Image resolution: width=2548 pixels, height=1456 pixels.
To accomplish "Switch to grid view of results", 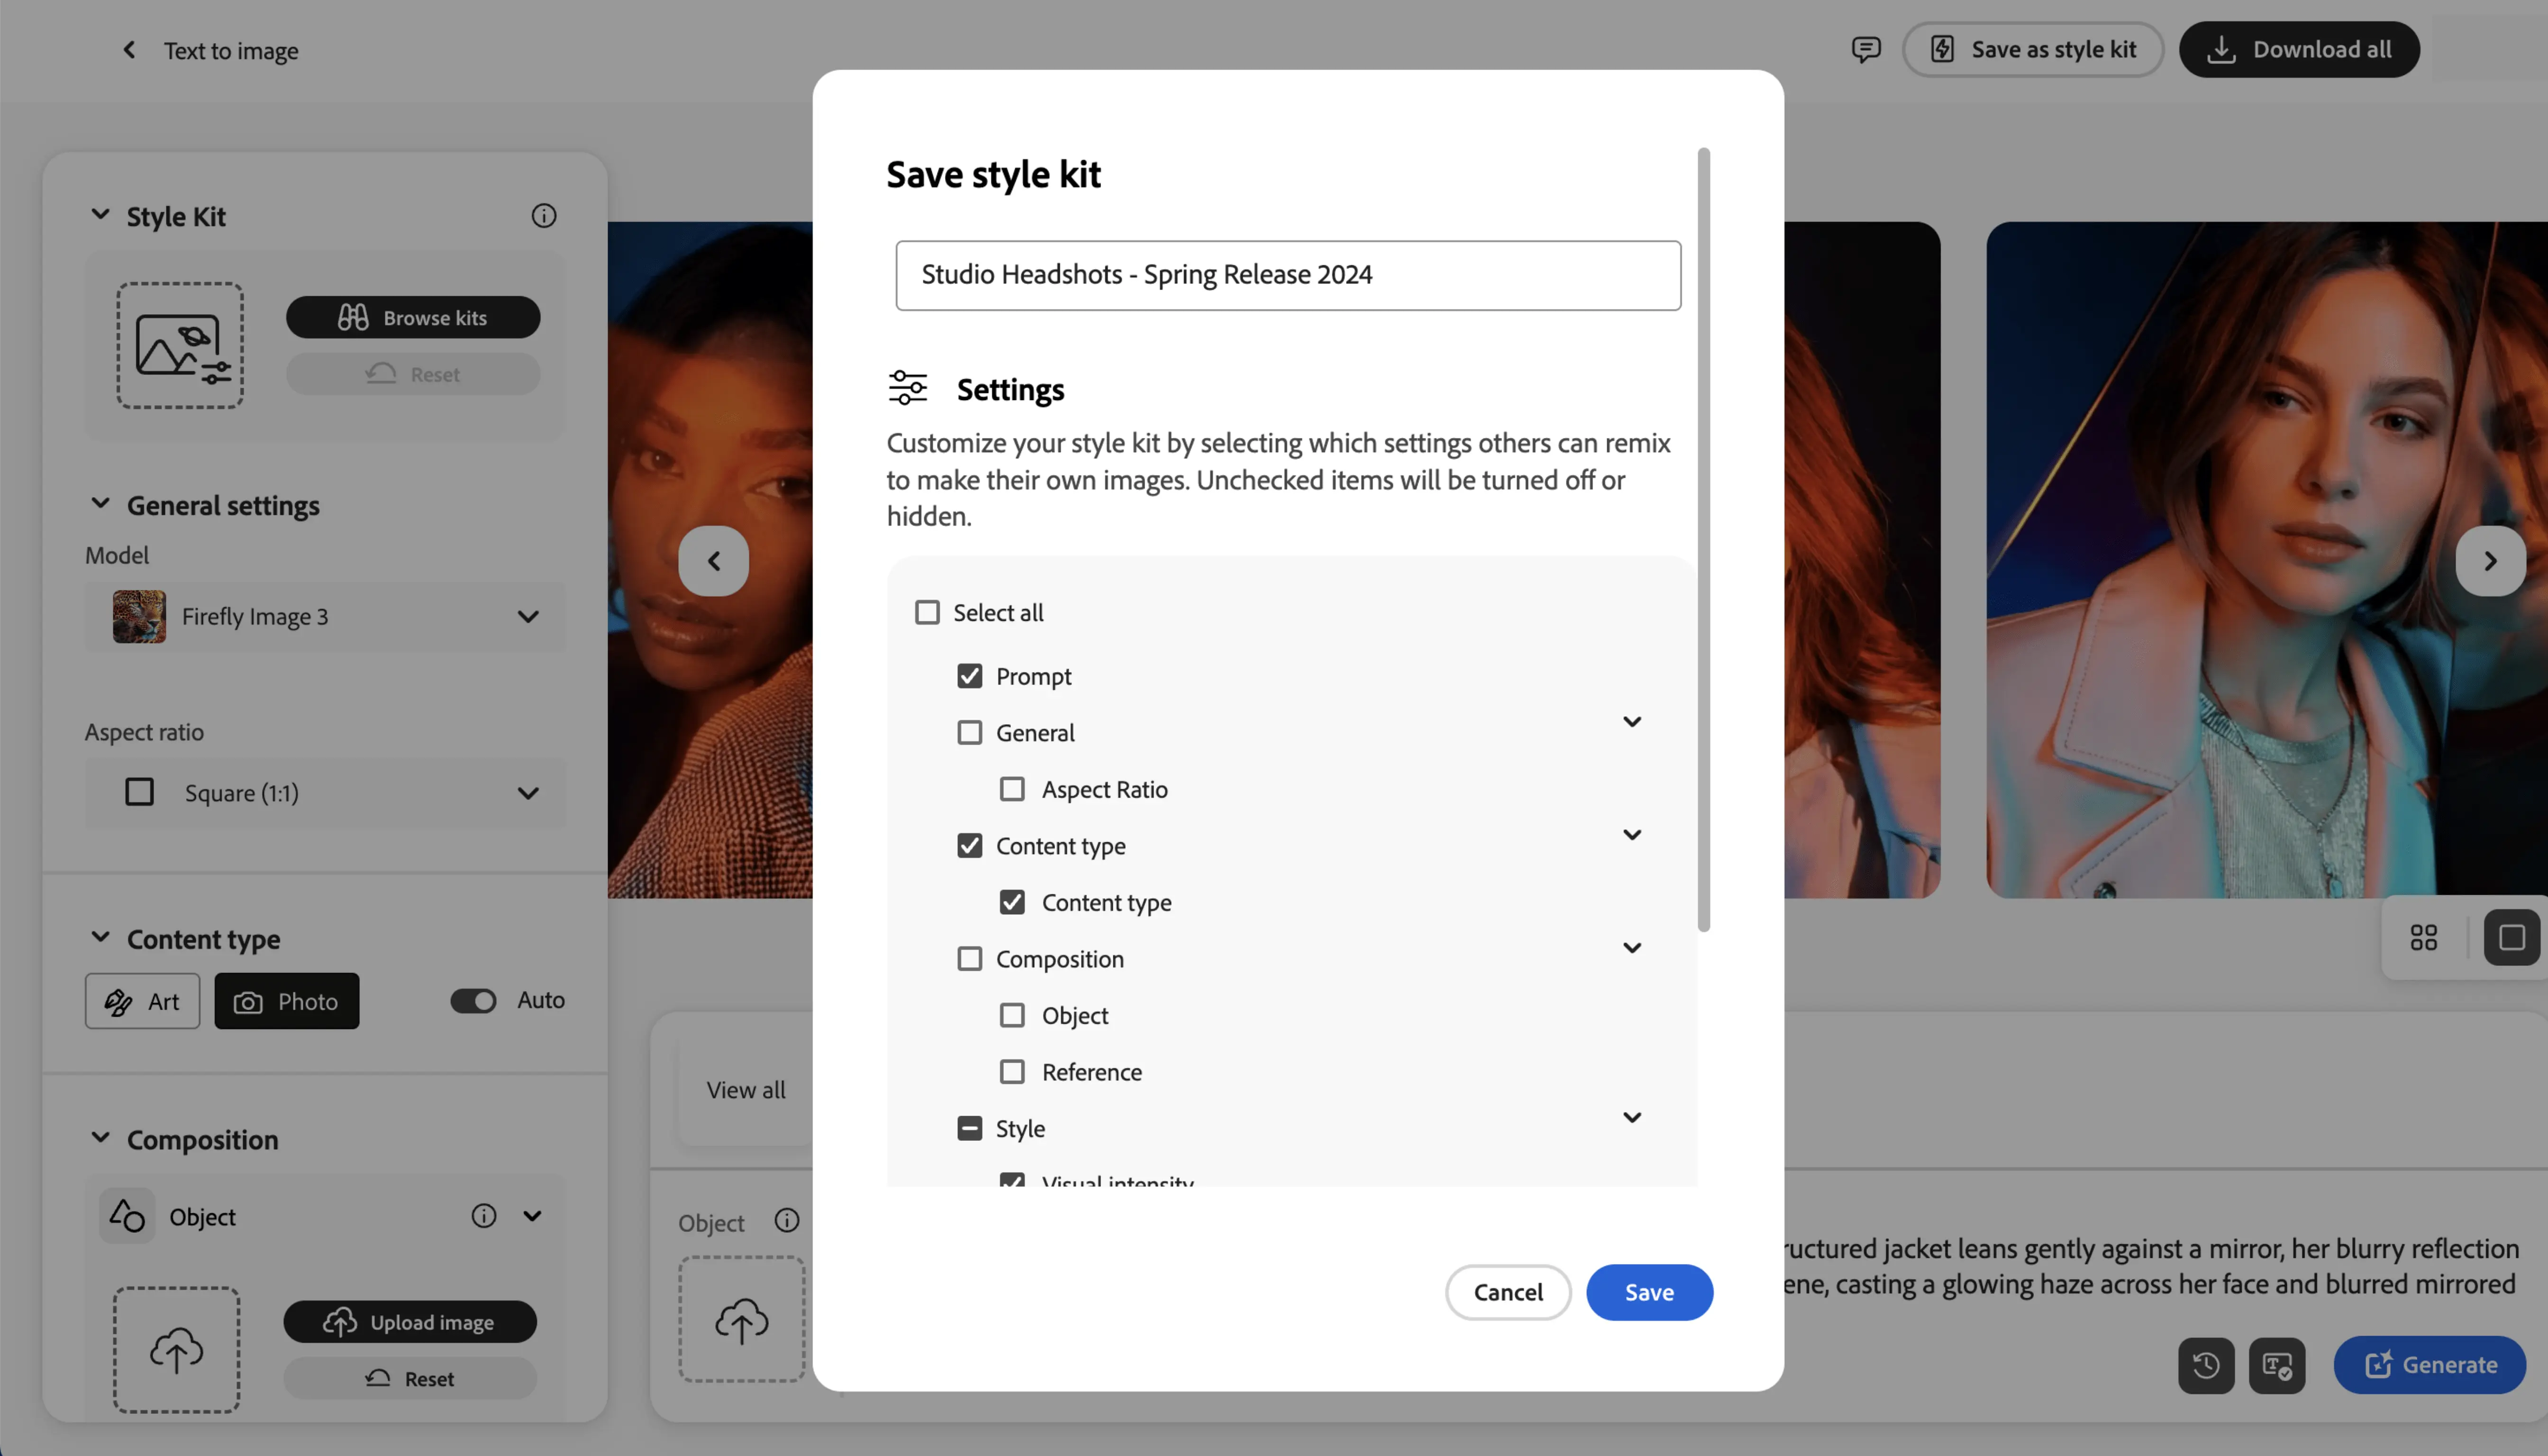I will pyautogui.click(x=2423, y=937).
